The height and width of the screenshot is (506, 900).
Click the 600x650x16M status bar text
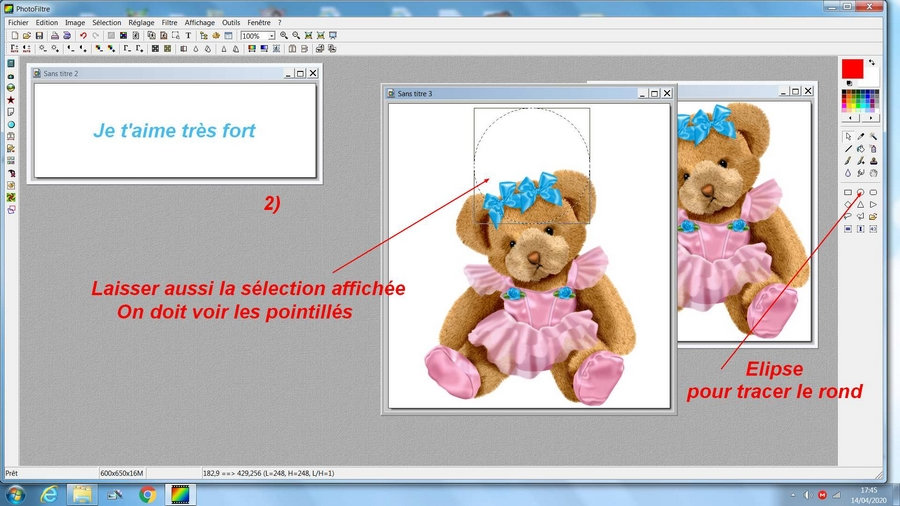point(122,473)
